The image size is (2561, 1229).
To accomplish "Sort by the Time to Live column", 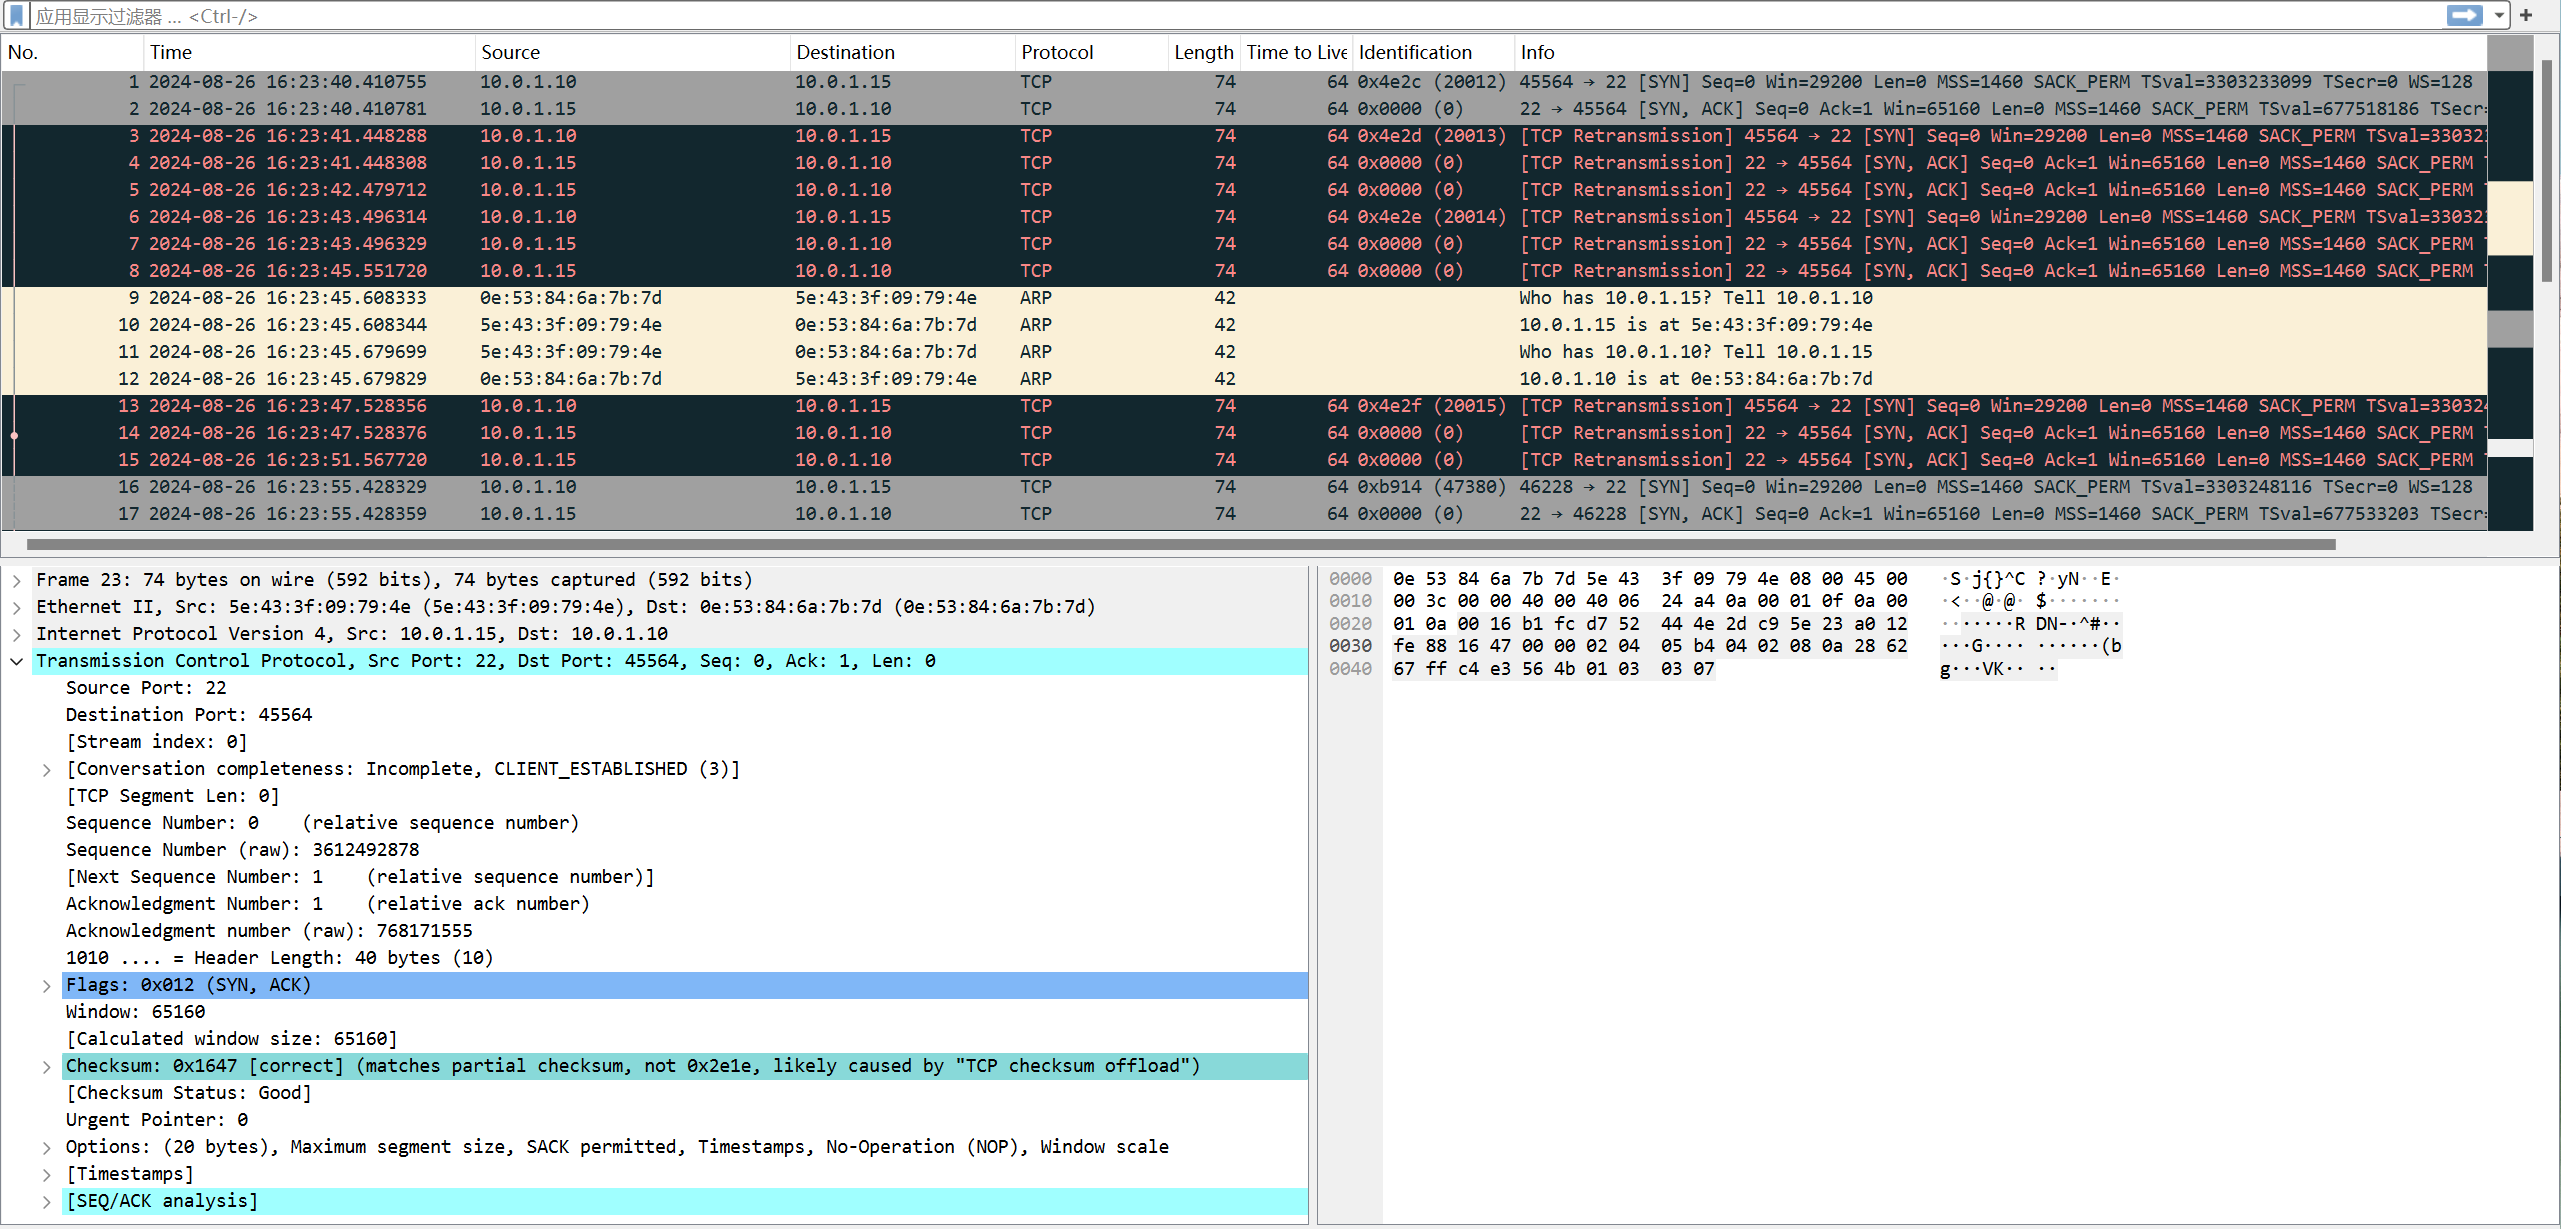I will (1296, 52).
